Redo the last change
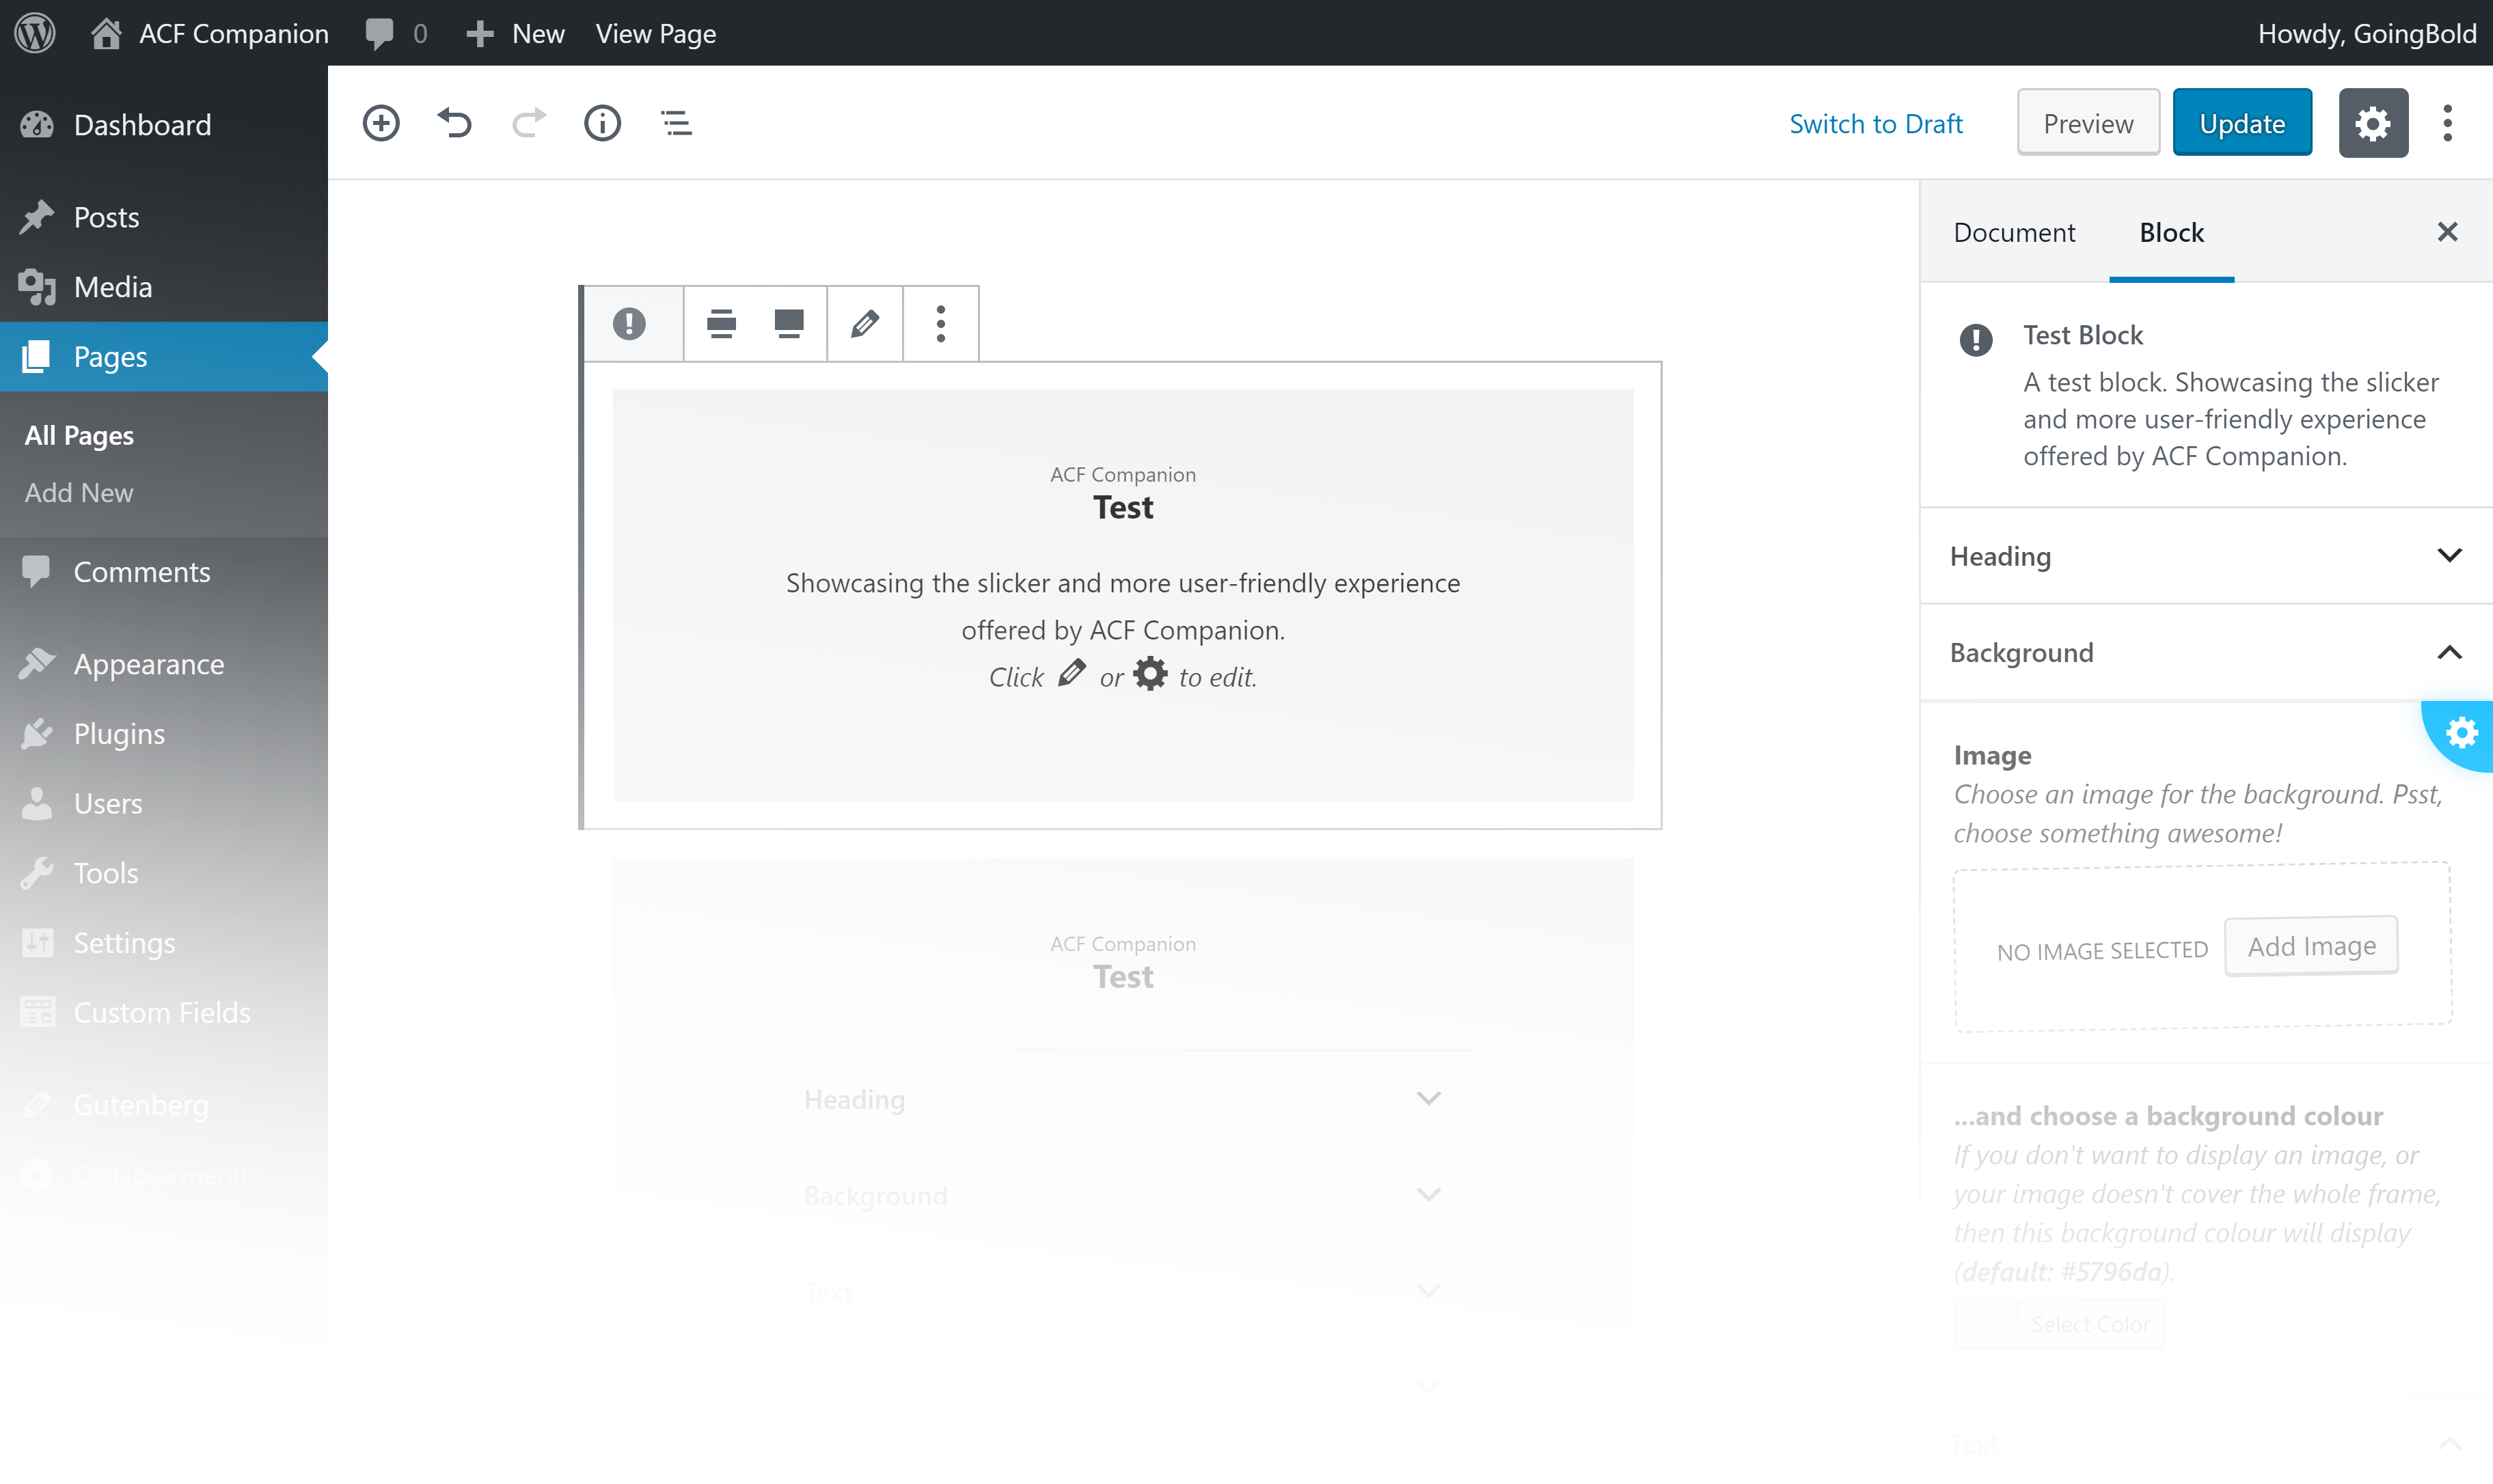The height and width of the screenshot is (1484, 2493). pos(529,123)
